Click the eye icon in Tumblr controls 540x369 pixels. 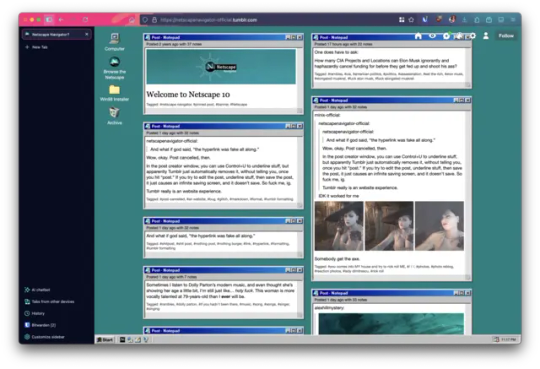(x=432, y=36)
